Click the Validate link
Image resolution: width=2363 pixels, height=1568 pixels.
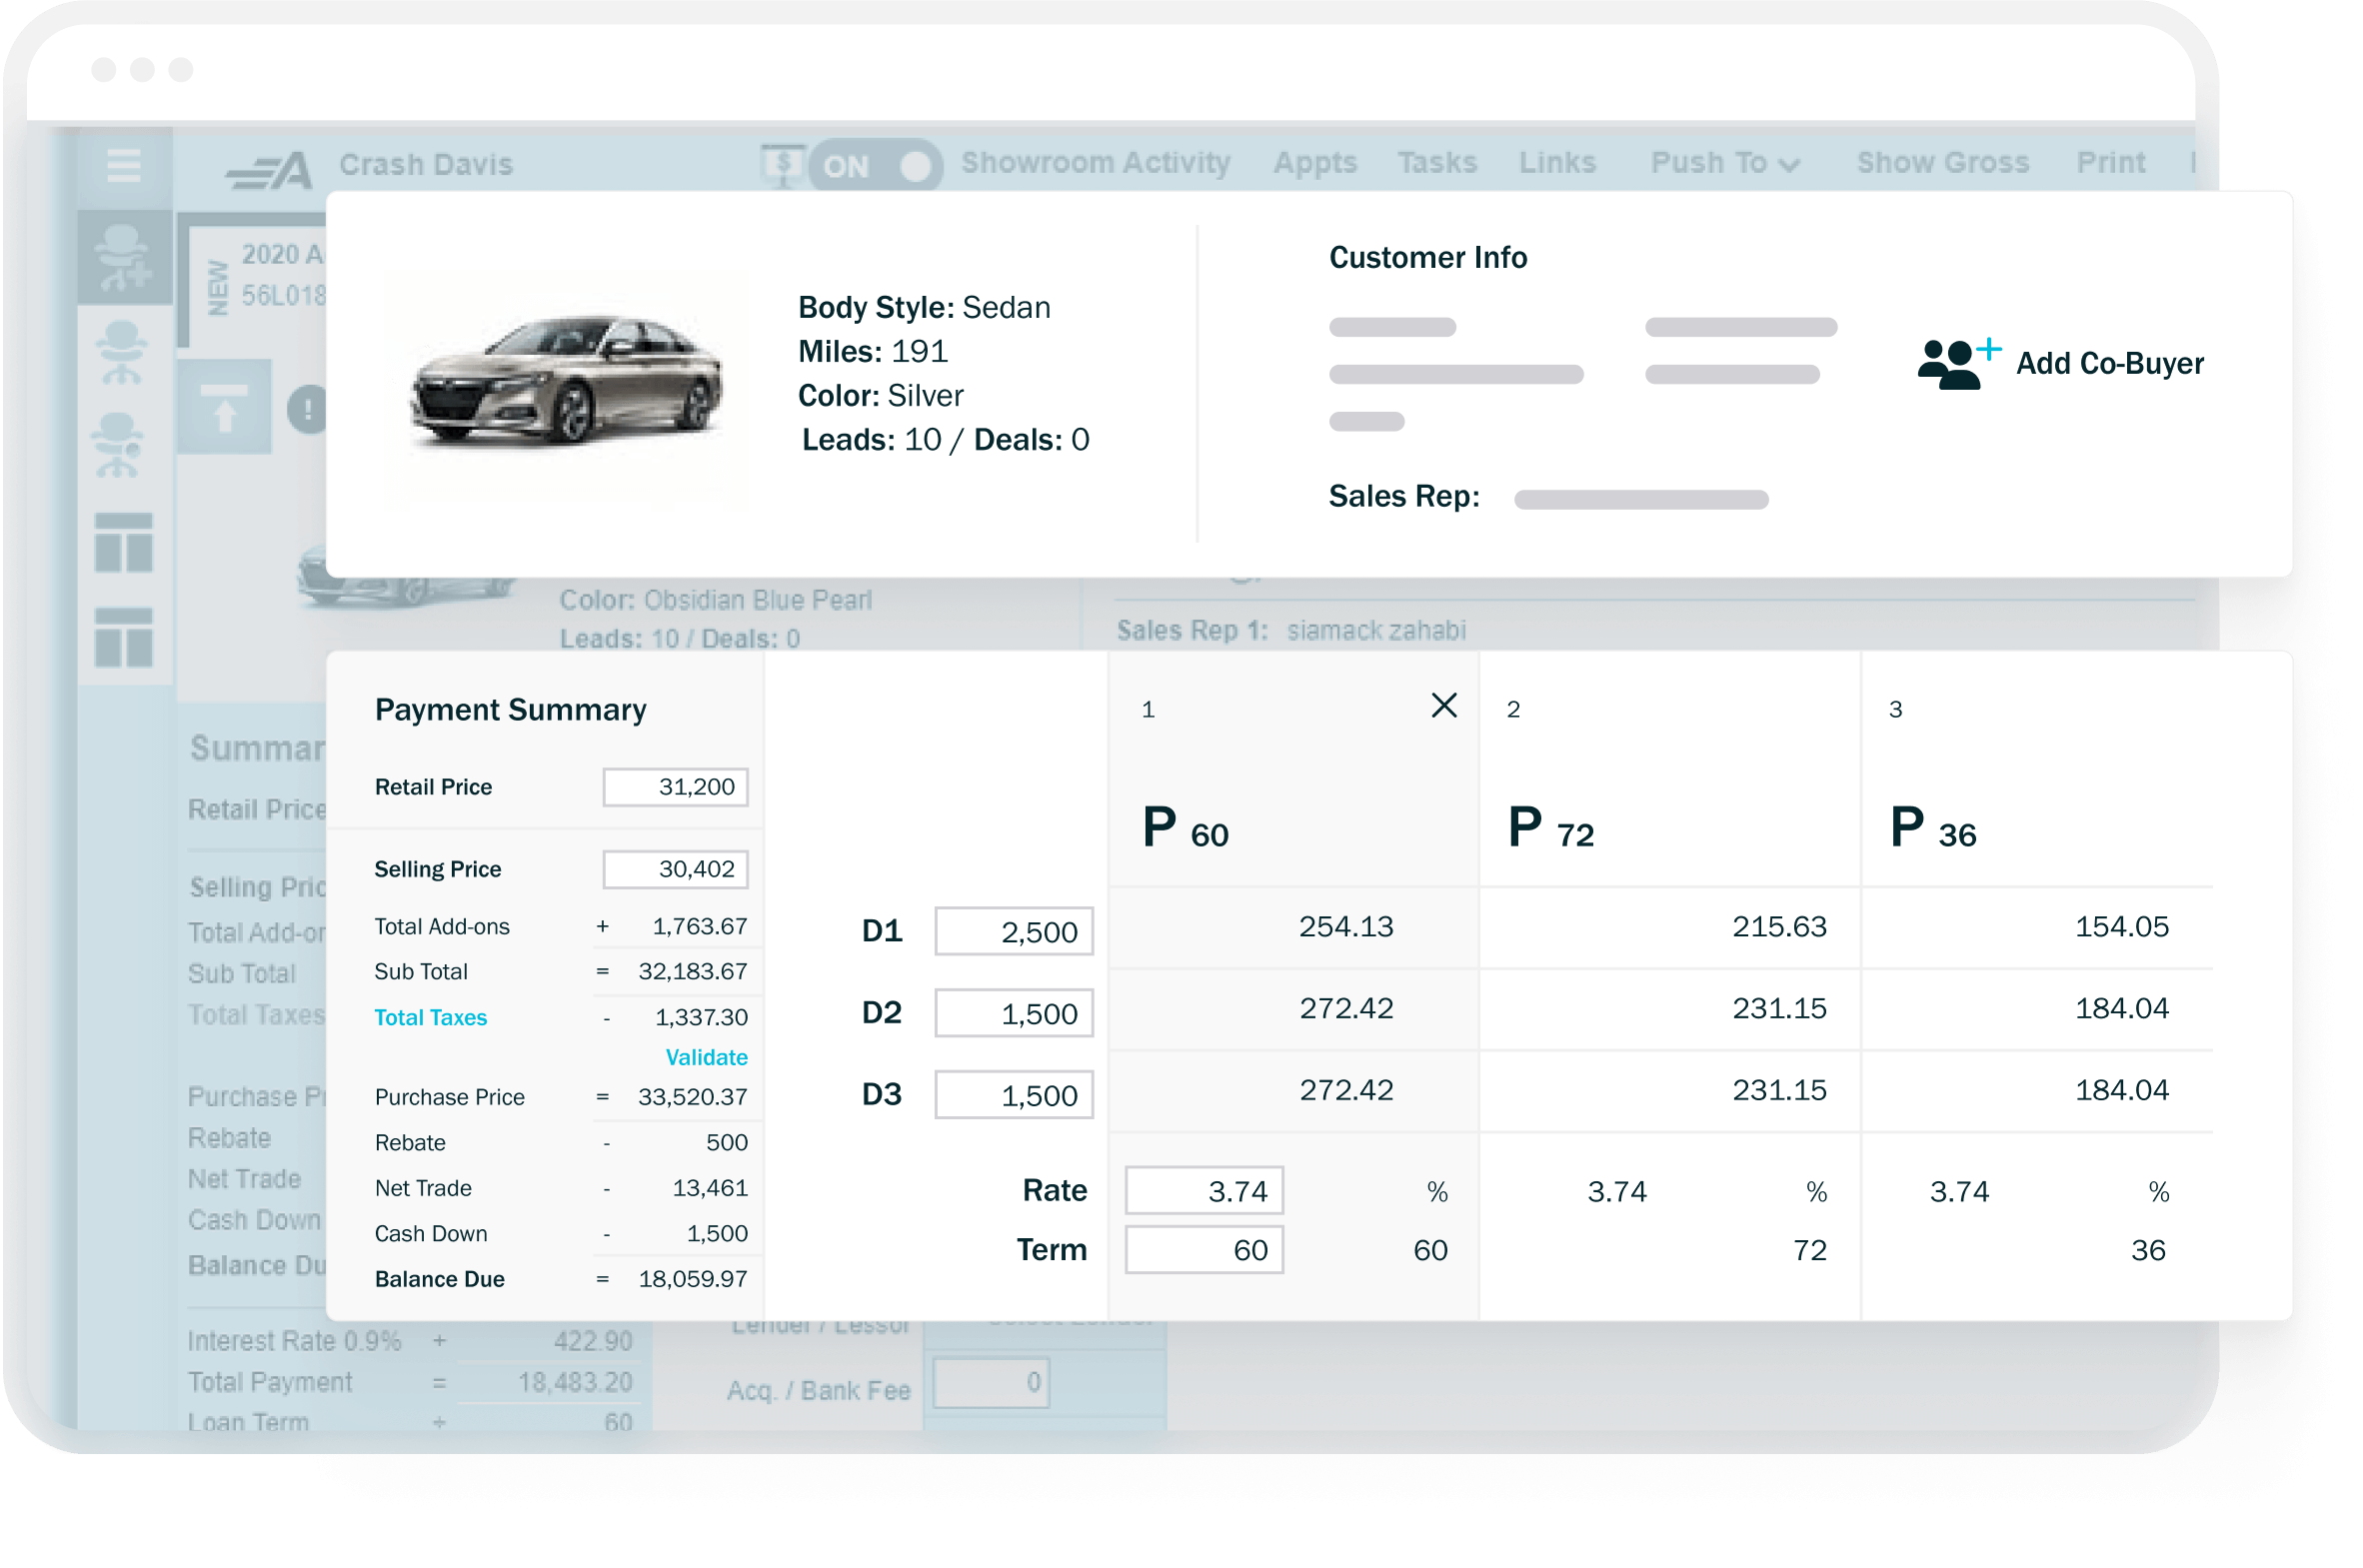click(706, 1057)
